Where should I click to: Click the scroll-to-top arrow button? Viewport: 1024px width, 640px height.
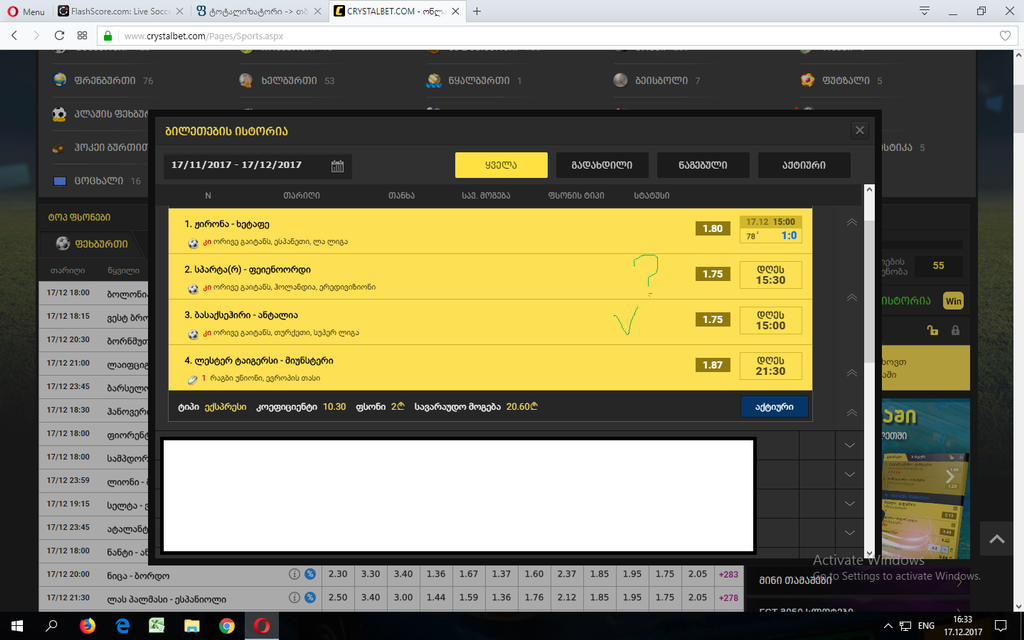997,539
